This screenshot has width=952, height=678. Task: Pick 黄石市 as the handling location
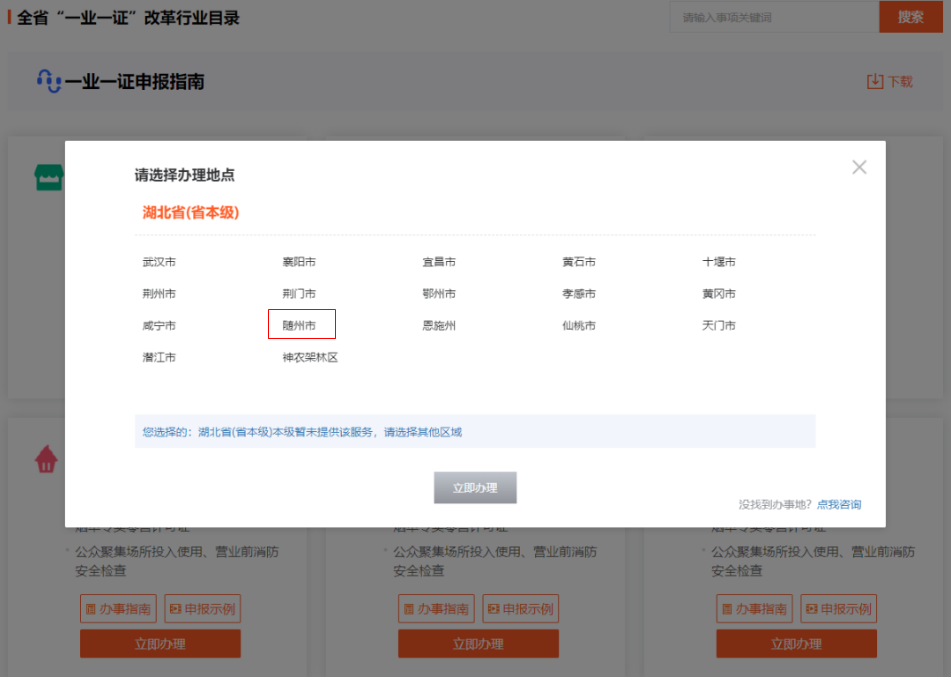point(579,262)
